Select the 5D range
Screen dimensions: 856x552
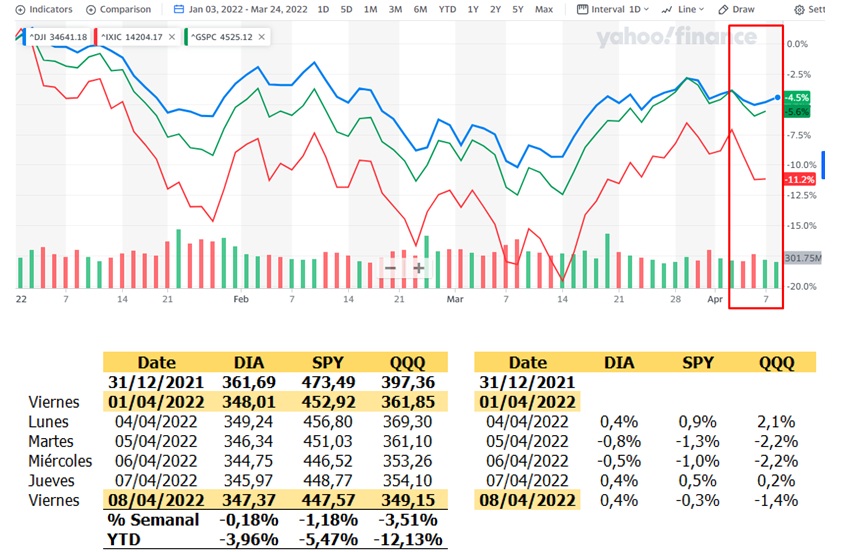tap(346, 9)
